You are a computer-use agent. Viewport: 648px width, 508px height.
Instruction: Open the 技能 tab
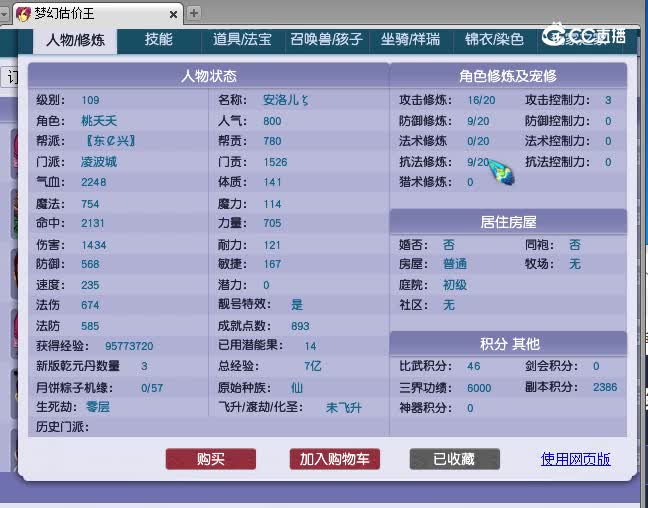pyautogui.click(x=159, y=40)
